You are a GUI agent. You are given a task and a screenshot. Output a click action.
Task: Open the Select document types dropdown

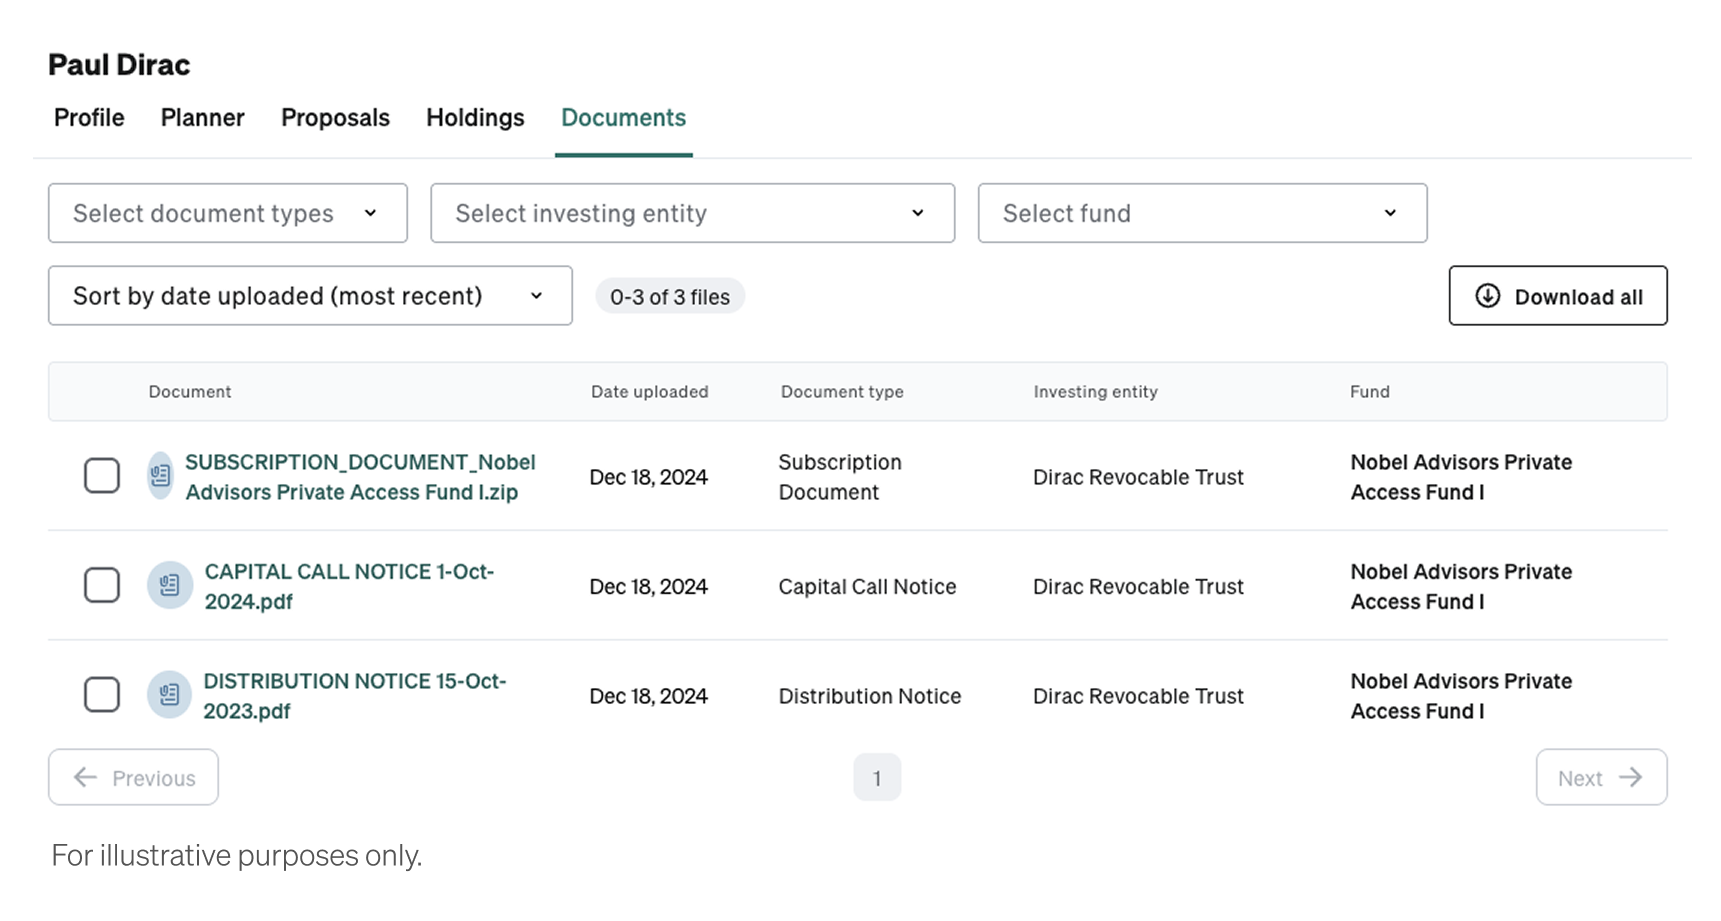point(227,213)
